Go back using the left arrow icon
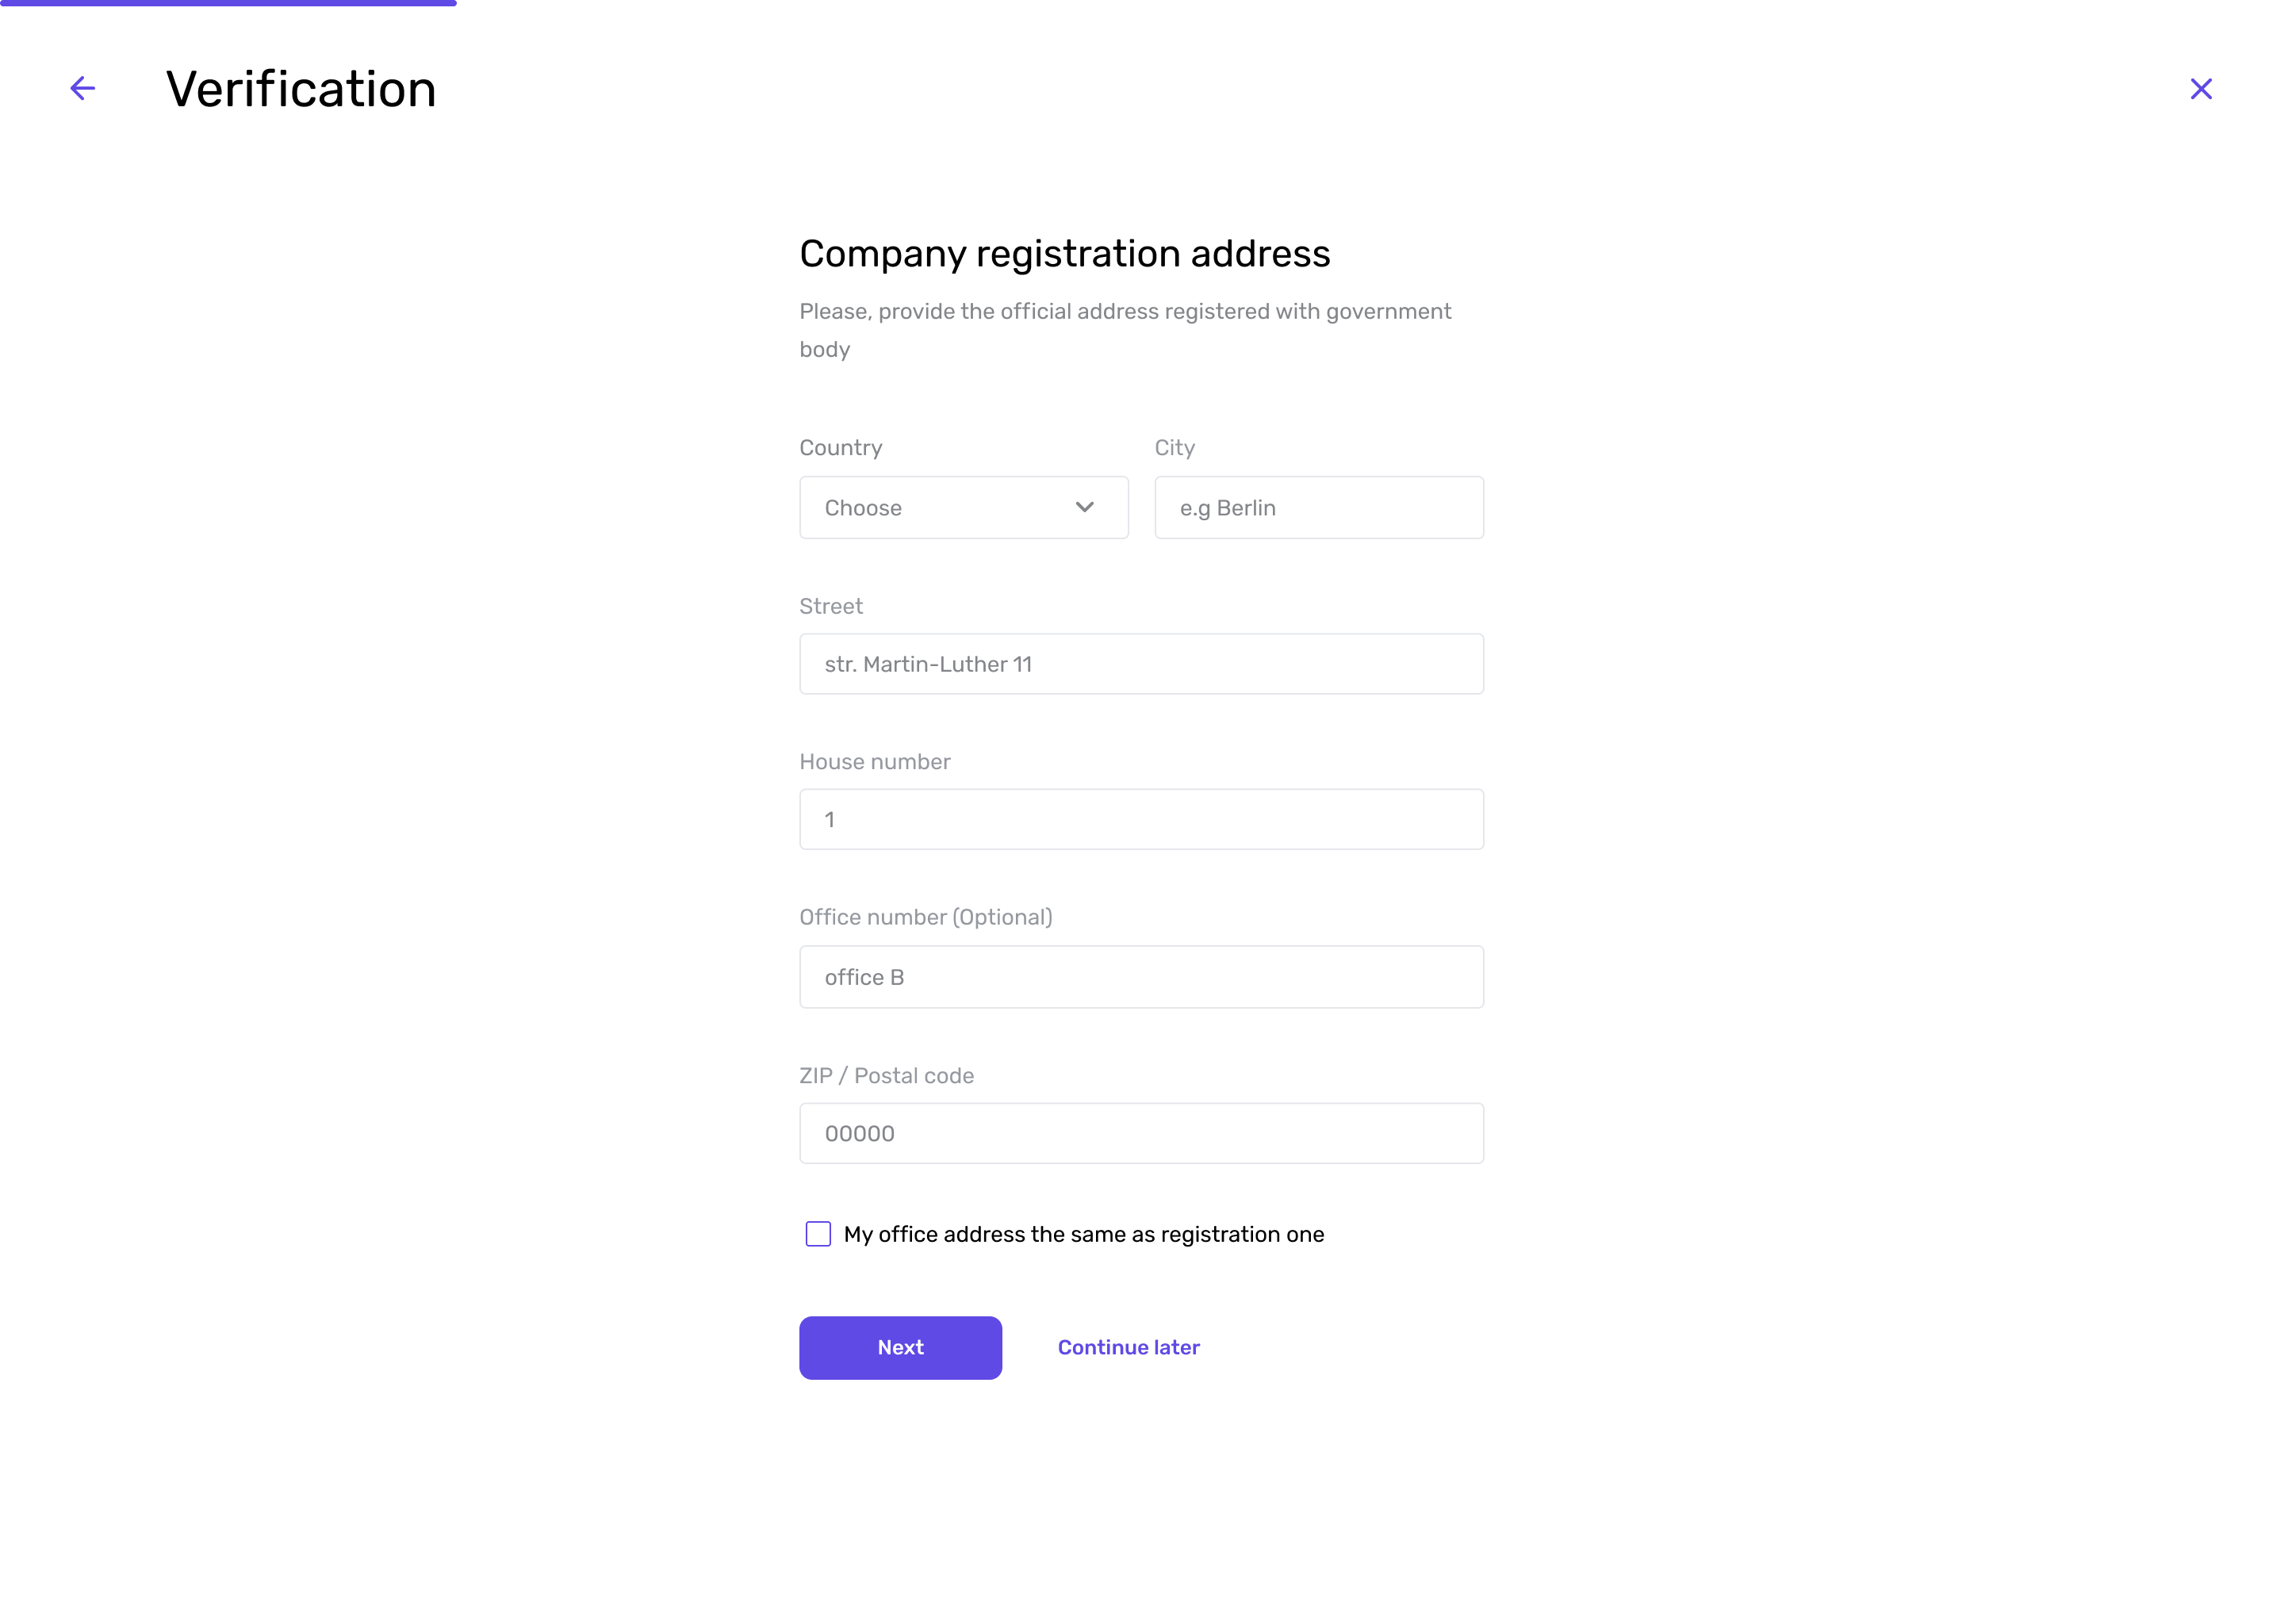 coord(83,89)
